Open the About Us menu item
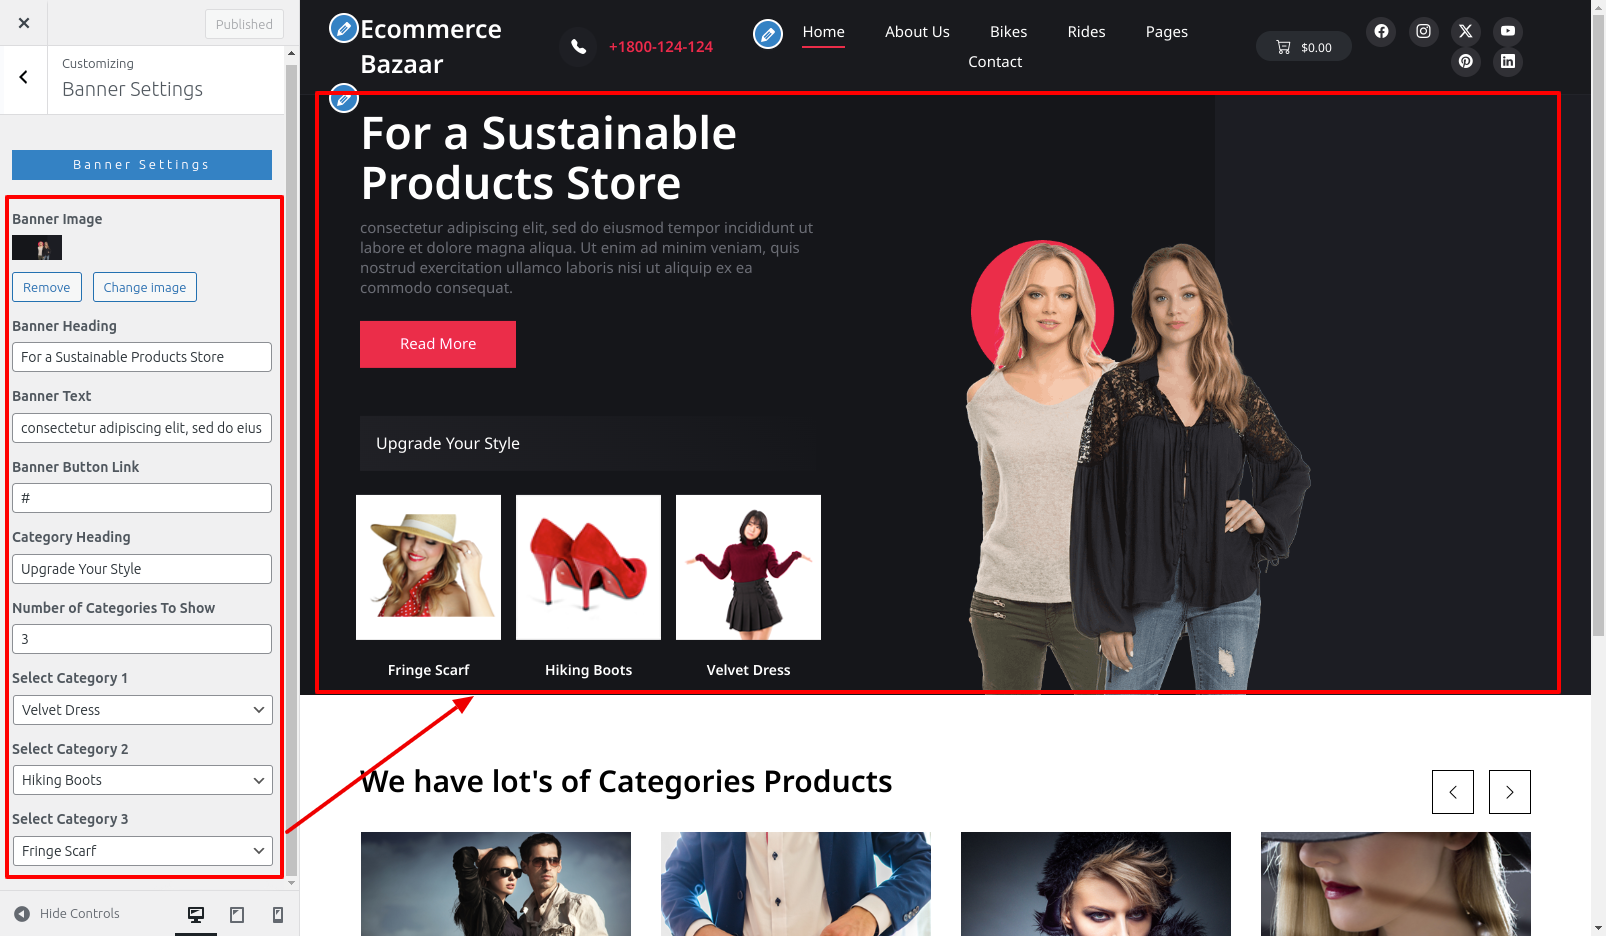The height and width of the screenshot is (936, 1606). point(917,32)
